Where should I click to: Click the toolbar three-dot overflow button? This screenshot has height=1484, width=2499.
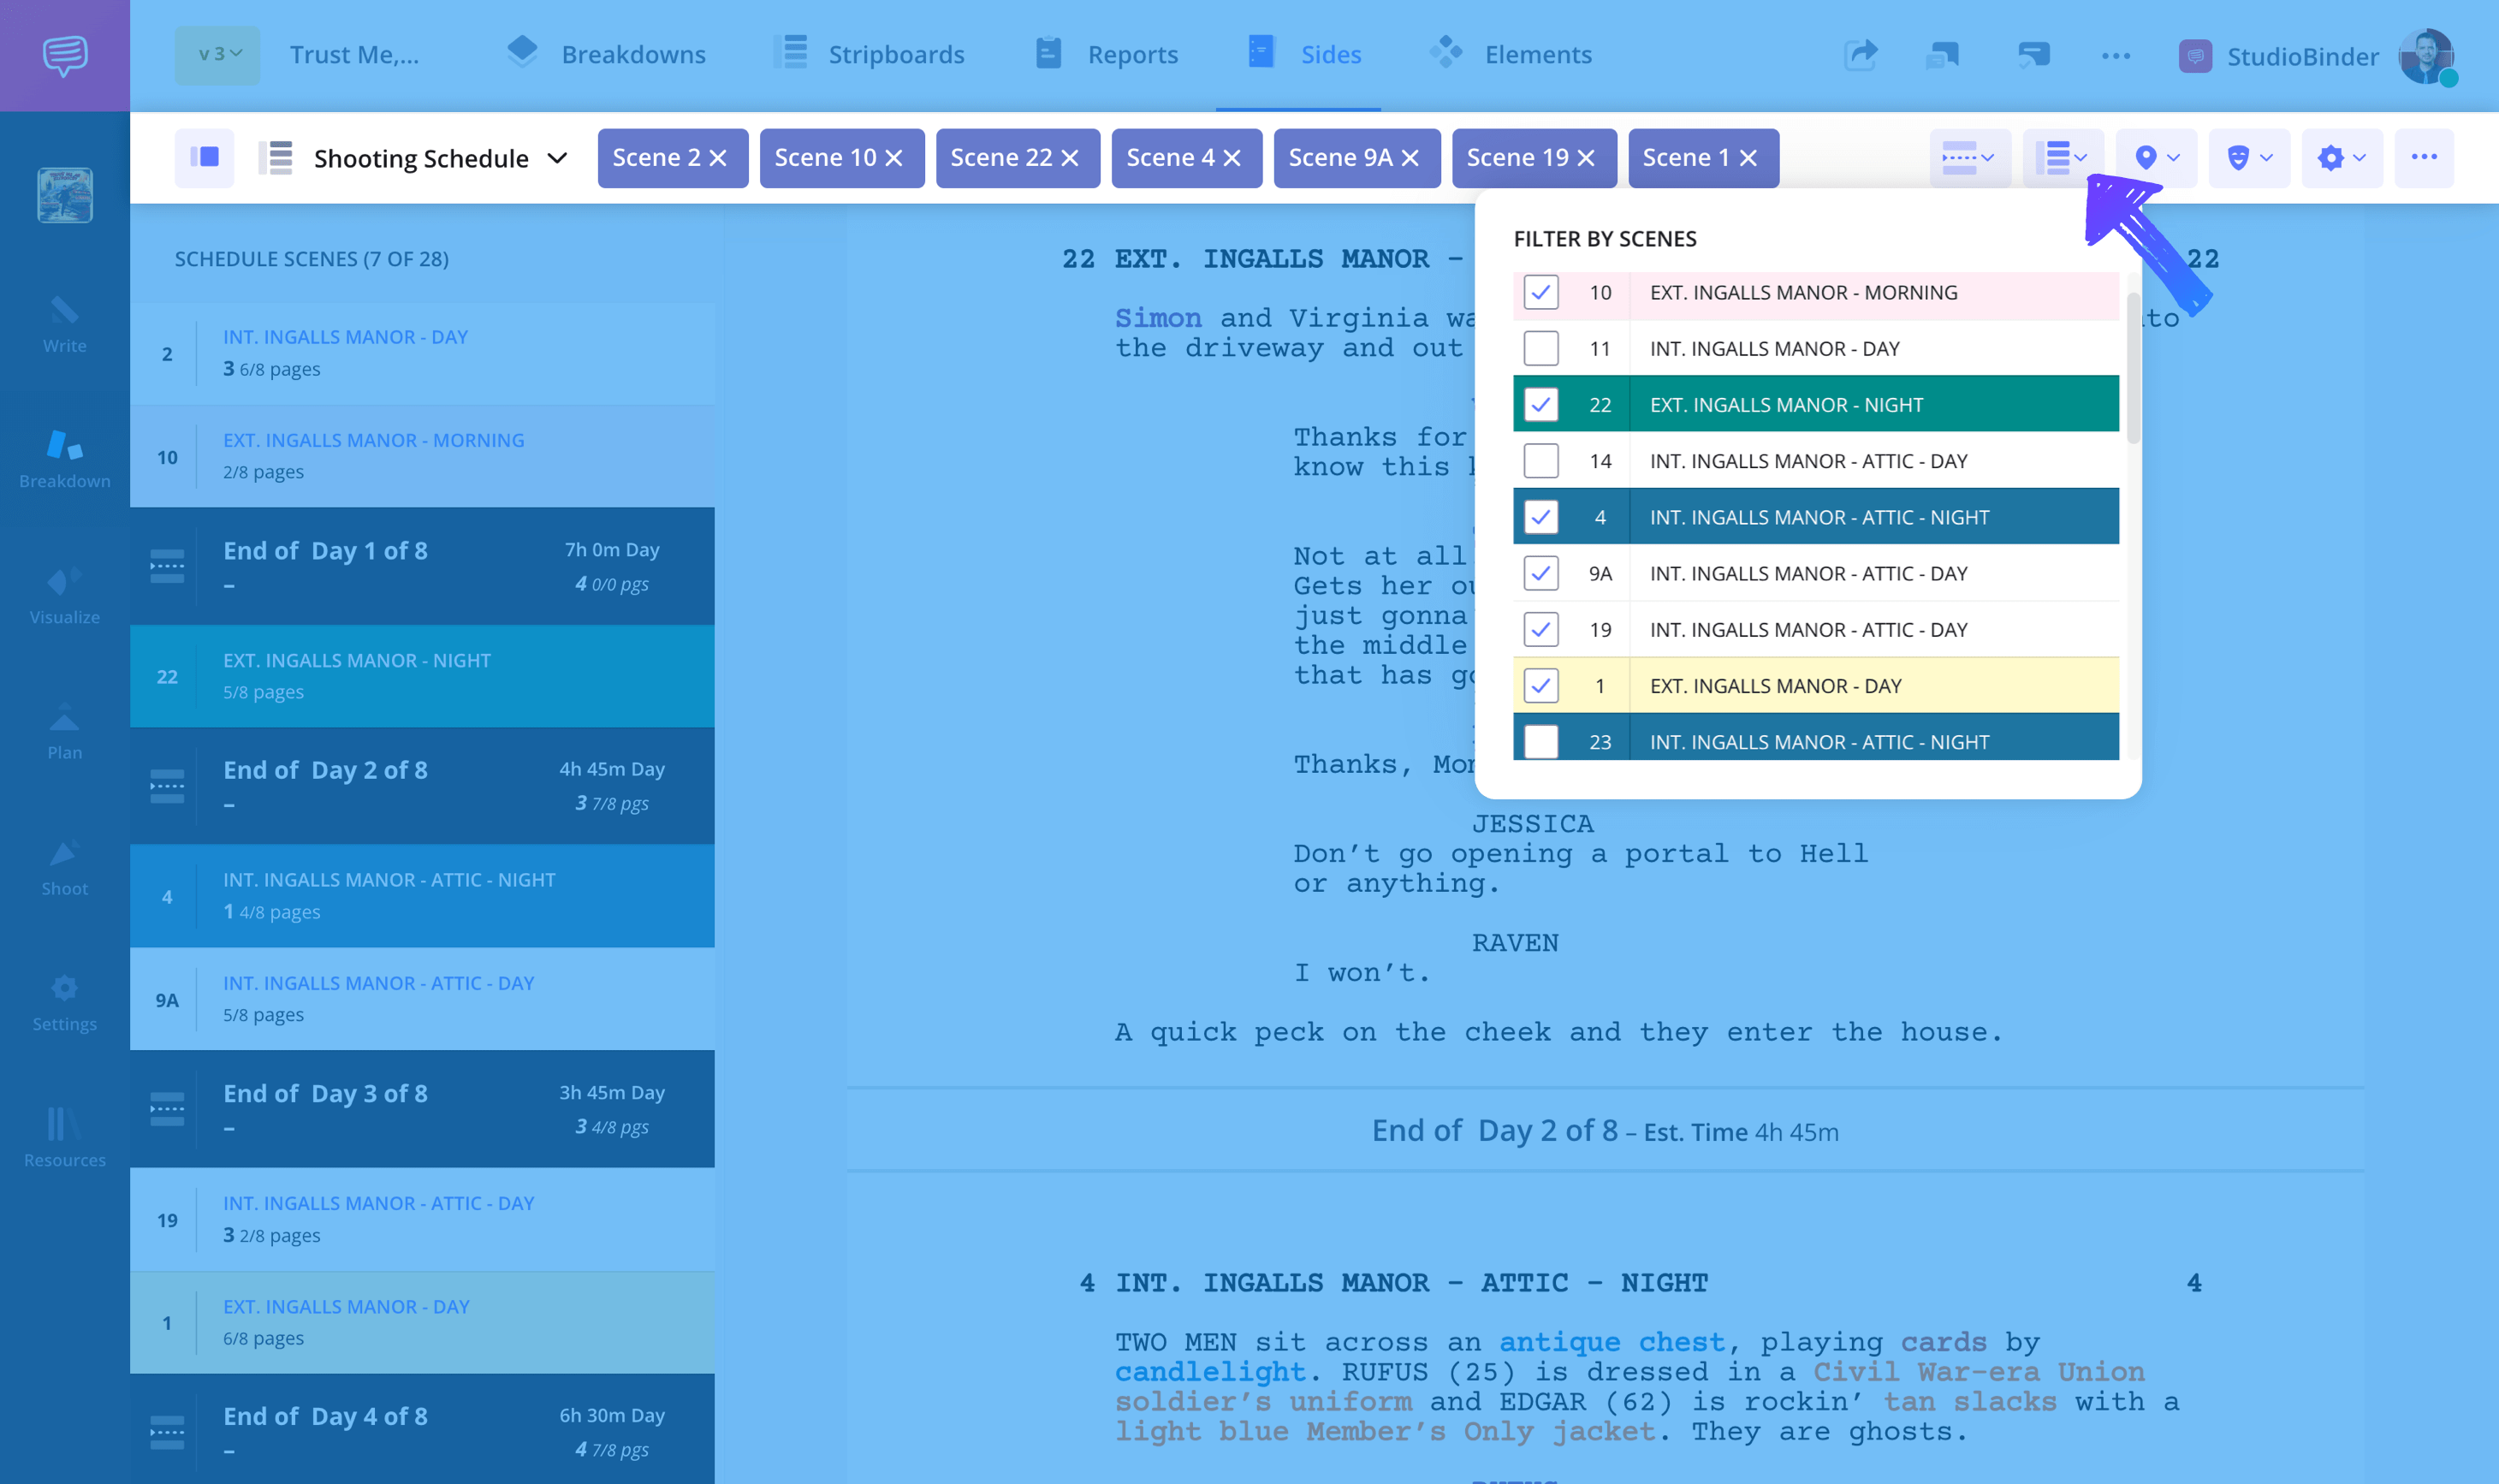[x=2424, y=157]
